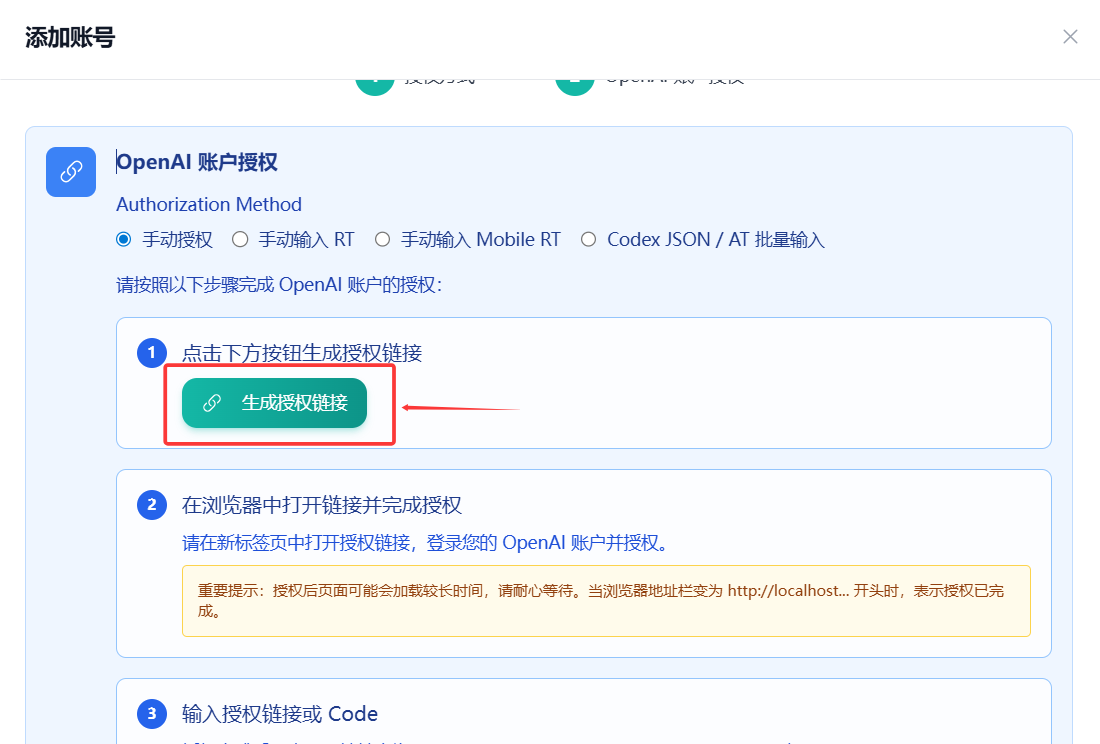Click the 添加账号 dialog title
The height and width of the screenshot is (744, 1100).
point(70,37)
